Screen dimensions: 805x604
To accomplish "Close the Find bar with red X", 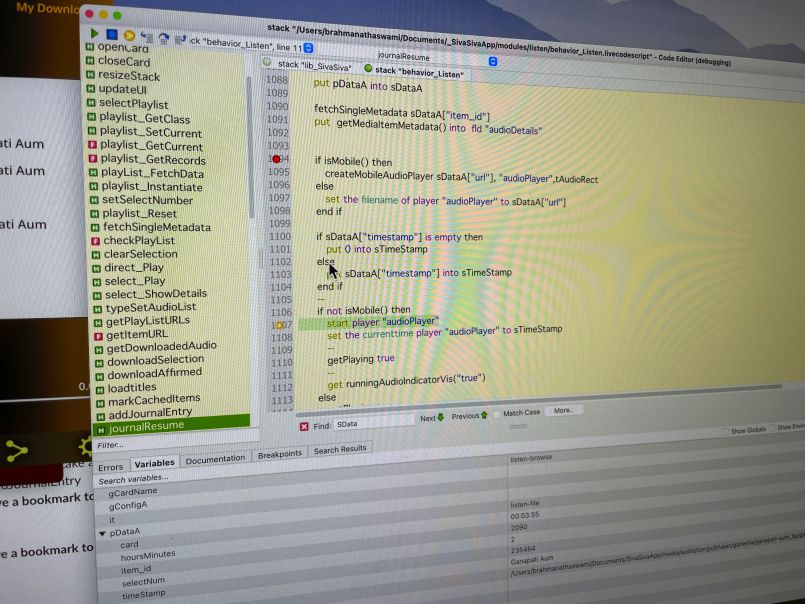I will [304, 426].
